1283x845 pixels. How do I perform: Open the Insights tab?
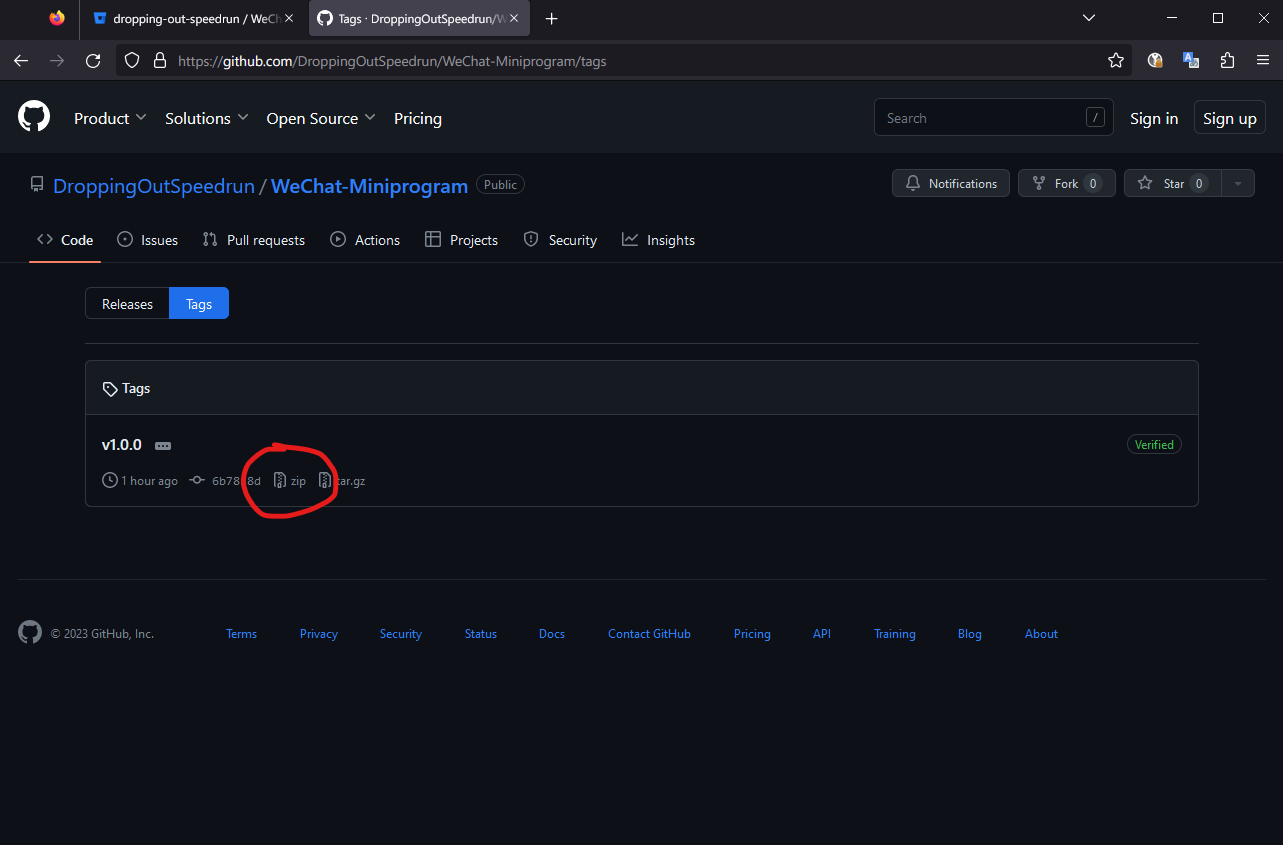point(658,240)
